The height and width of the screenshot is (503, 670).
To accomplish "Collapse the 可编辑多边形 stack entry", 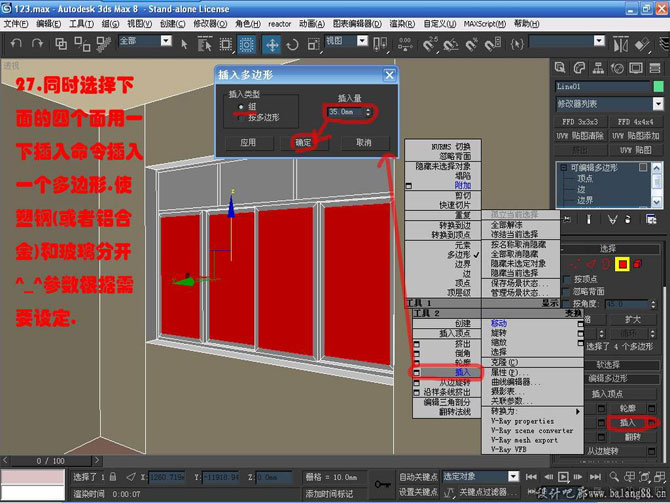I will (x=563, y=168).
